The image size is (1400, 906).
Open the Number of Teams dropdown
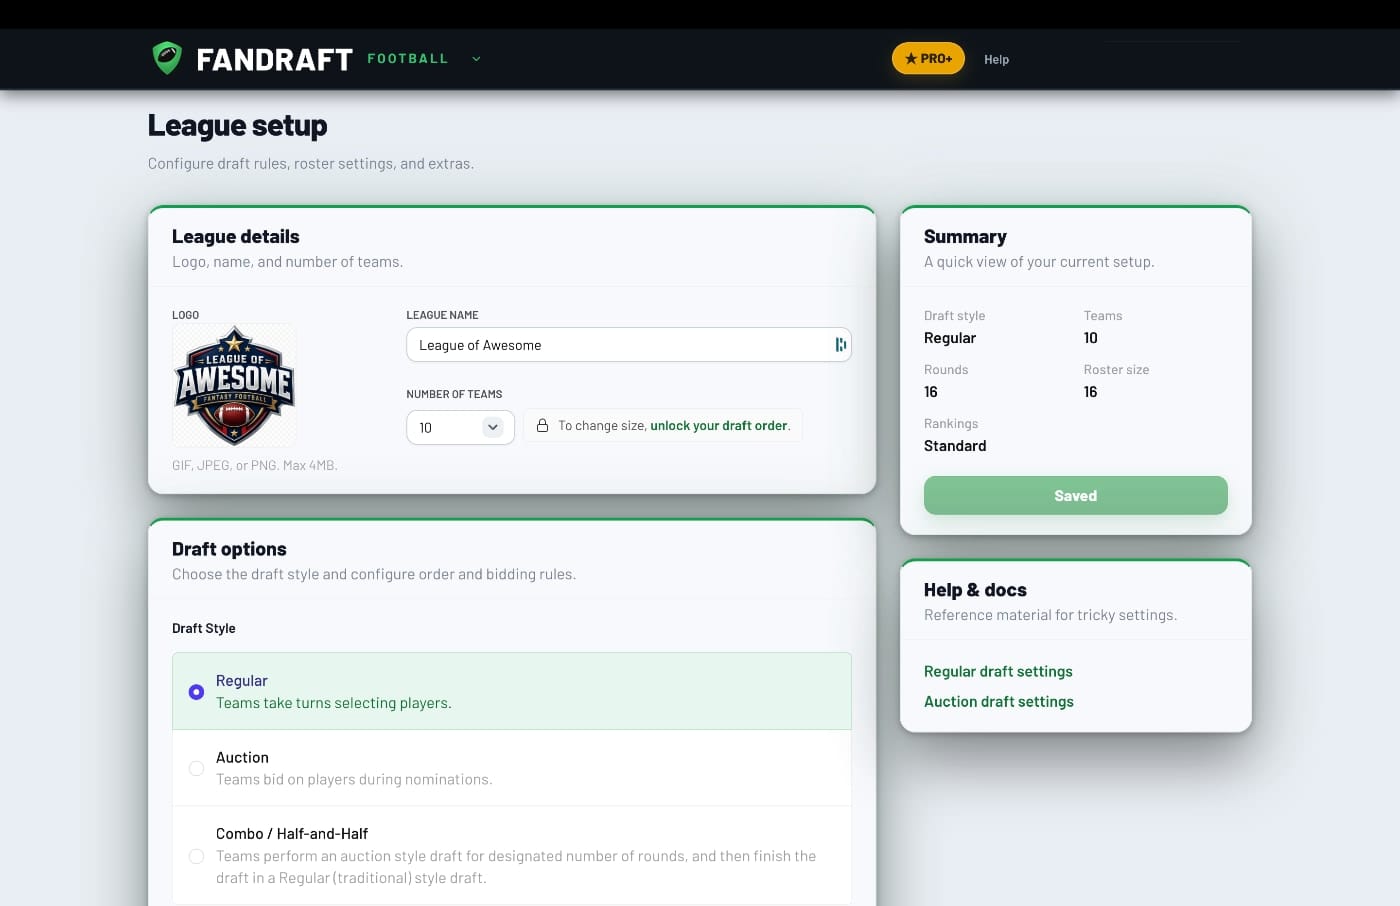coord(460,427)
